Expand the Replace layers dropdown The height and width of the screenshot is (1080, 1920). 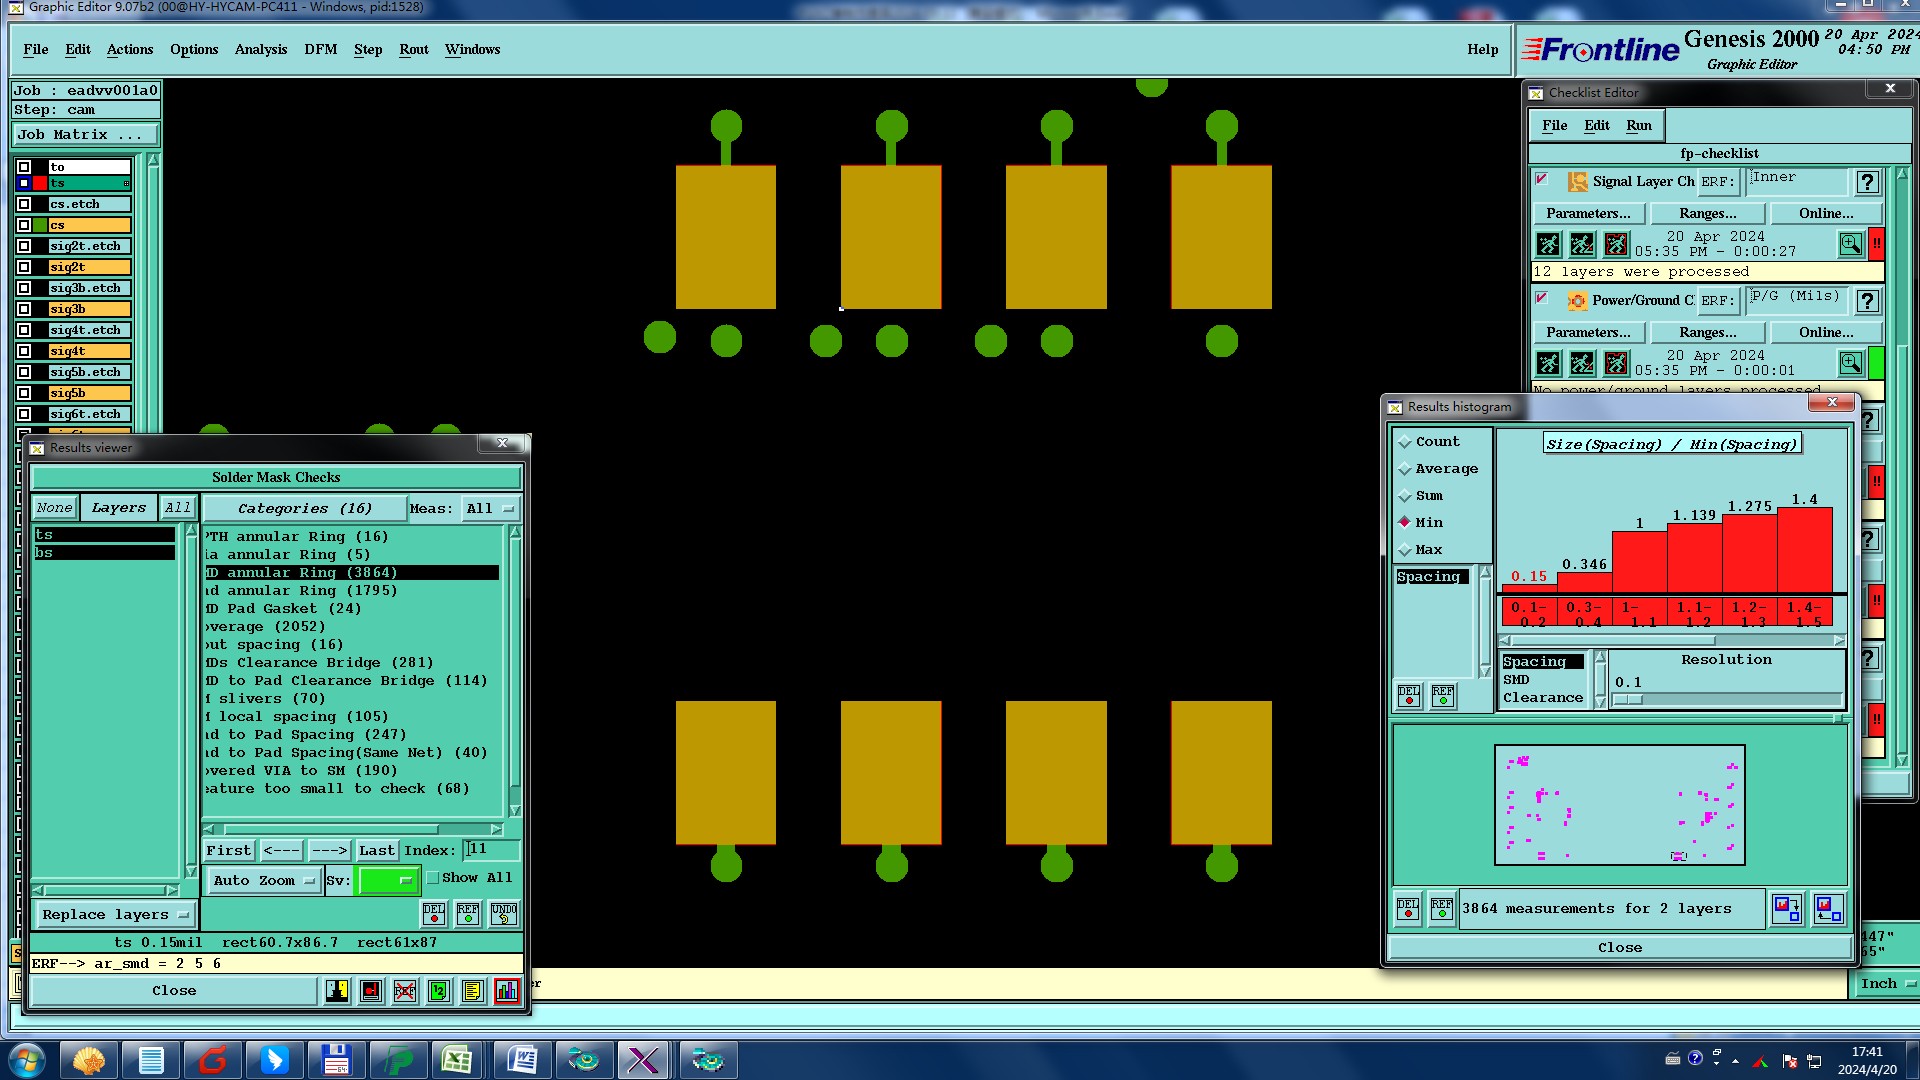pyautogui.click(x=114, y=914)
